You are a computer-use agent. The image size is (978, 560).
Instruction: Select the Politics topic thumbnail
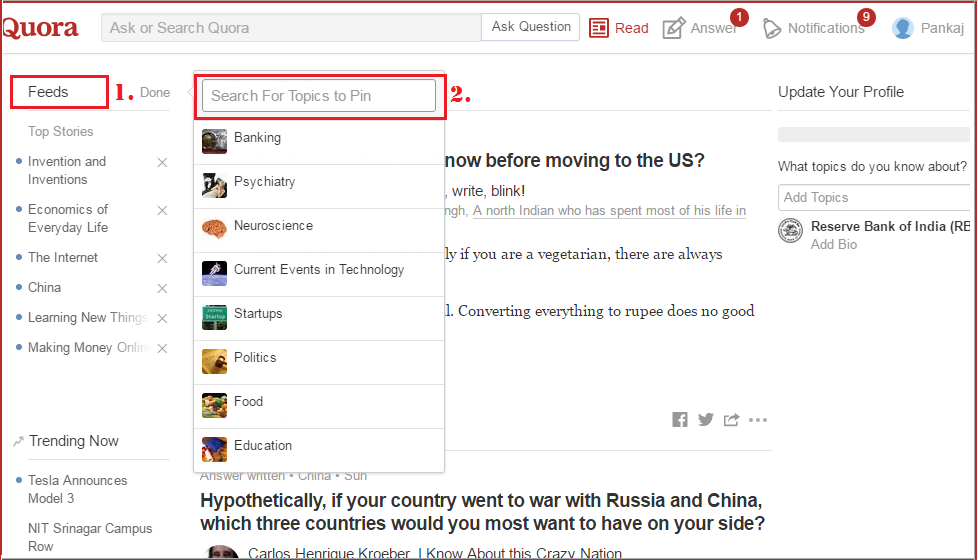tap(214, 361)
